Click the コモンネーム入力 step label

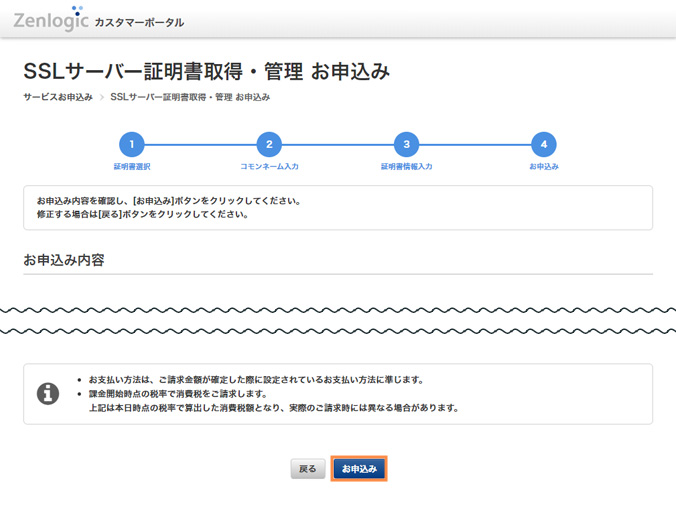(269, 166)
